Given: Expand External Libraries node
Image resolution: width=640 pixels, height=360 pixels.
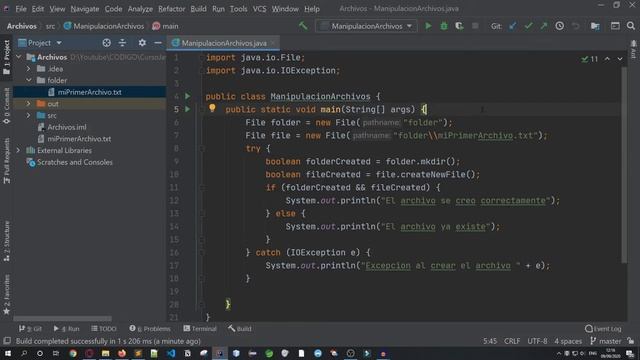Looking at the screenshot, I should tap(18, 151).
